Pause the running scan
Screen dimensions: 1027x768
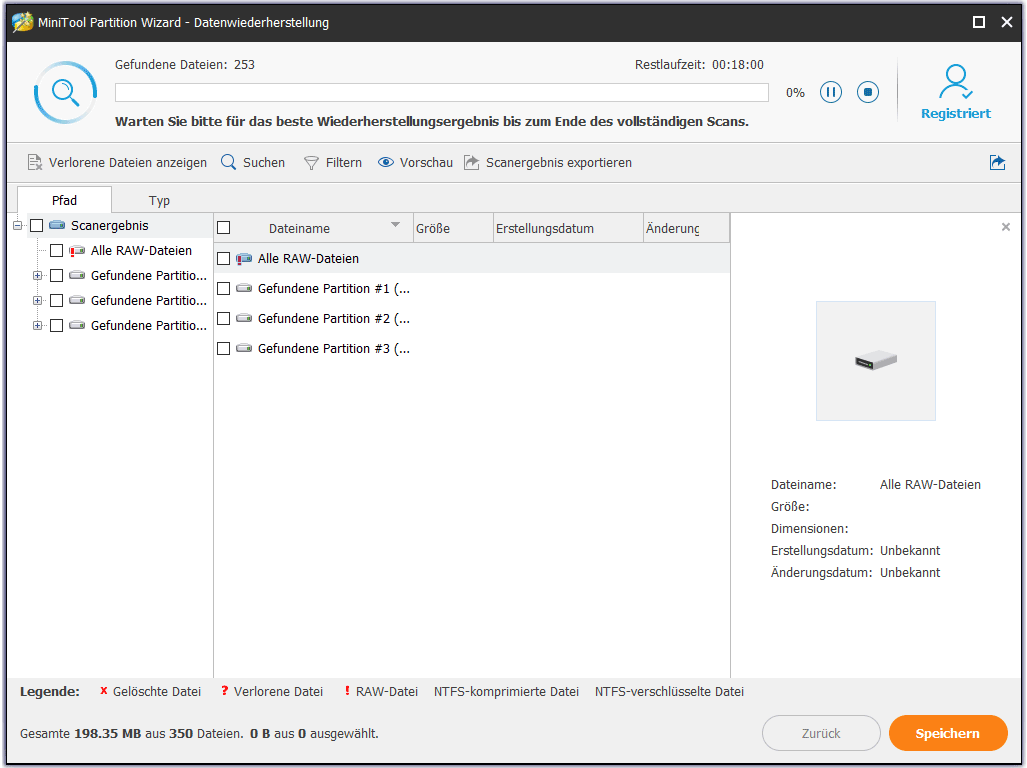point(831,92)
